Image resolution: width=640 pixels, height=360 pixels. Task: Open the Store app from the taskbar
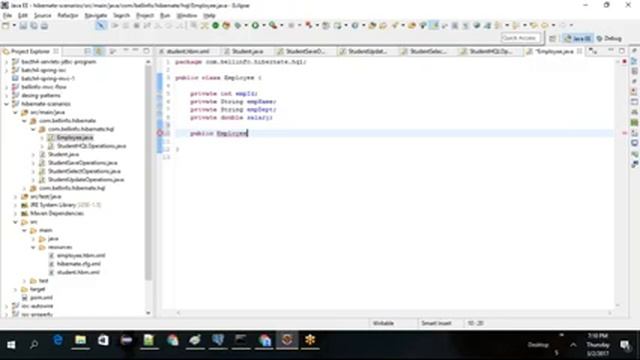pyautogui.click(x=103, y=340)
